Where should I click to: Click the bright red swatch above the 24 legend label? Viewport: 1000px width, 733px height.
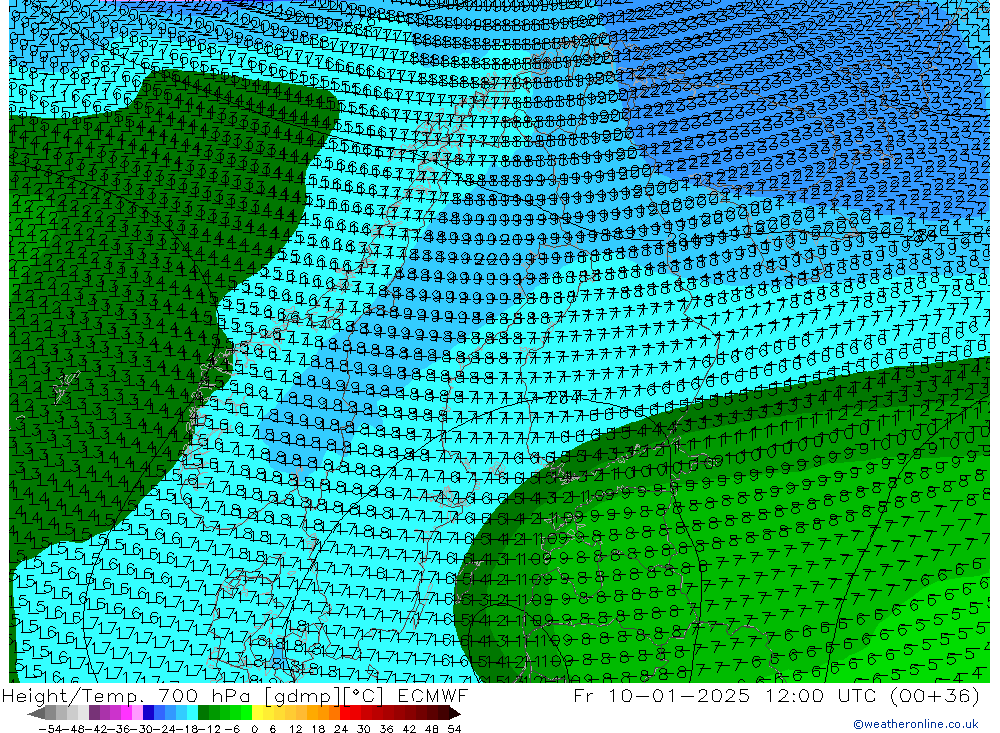345,713
